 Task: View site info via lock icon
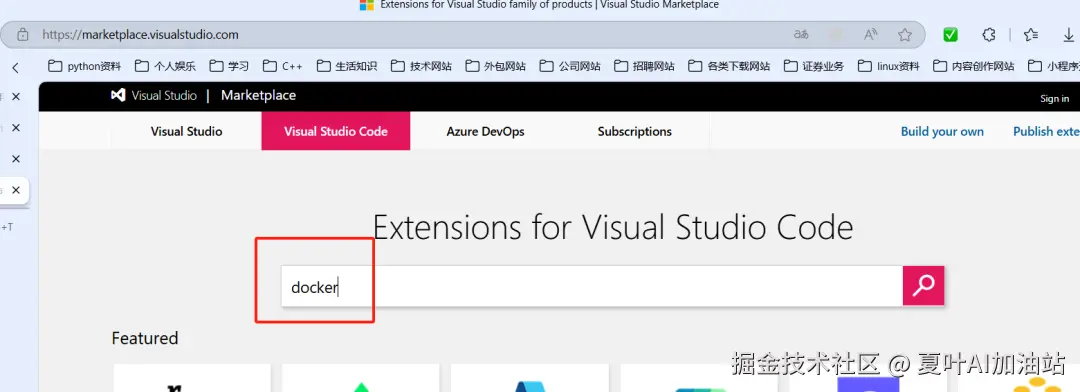pos(23,34)
